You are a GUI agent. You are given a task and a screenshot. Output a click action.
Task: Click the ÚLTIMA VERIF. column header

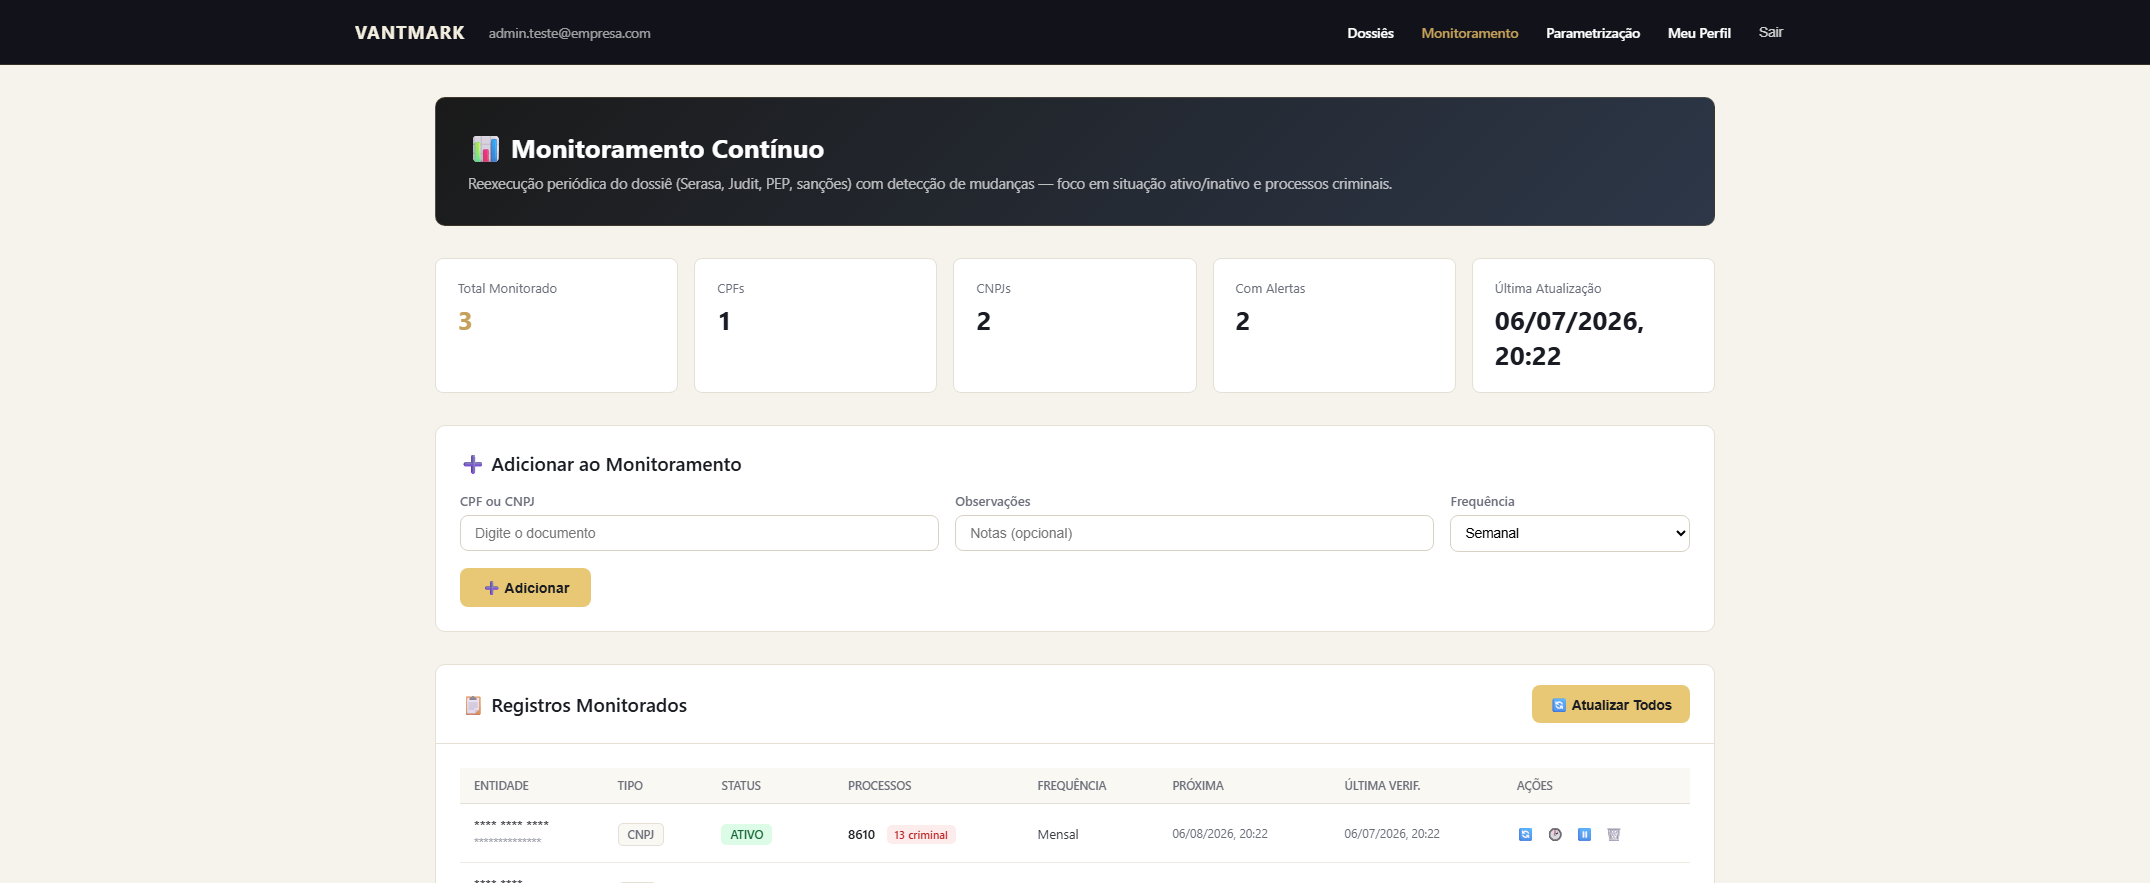tap(1382, 785)
